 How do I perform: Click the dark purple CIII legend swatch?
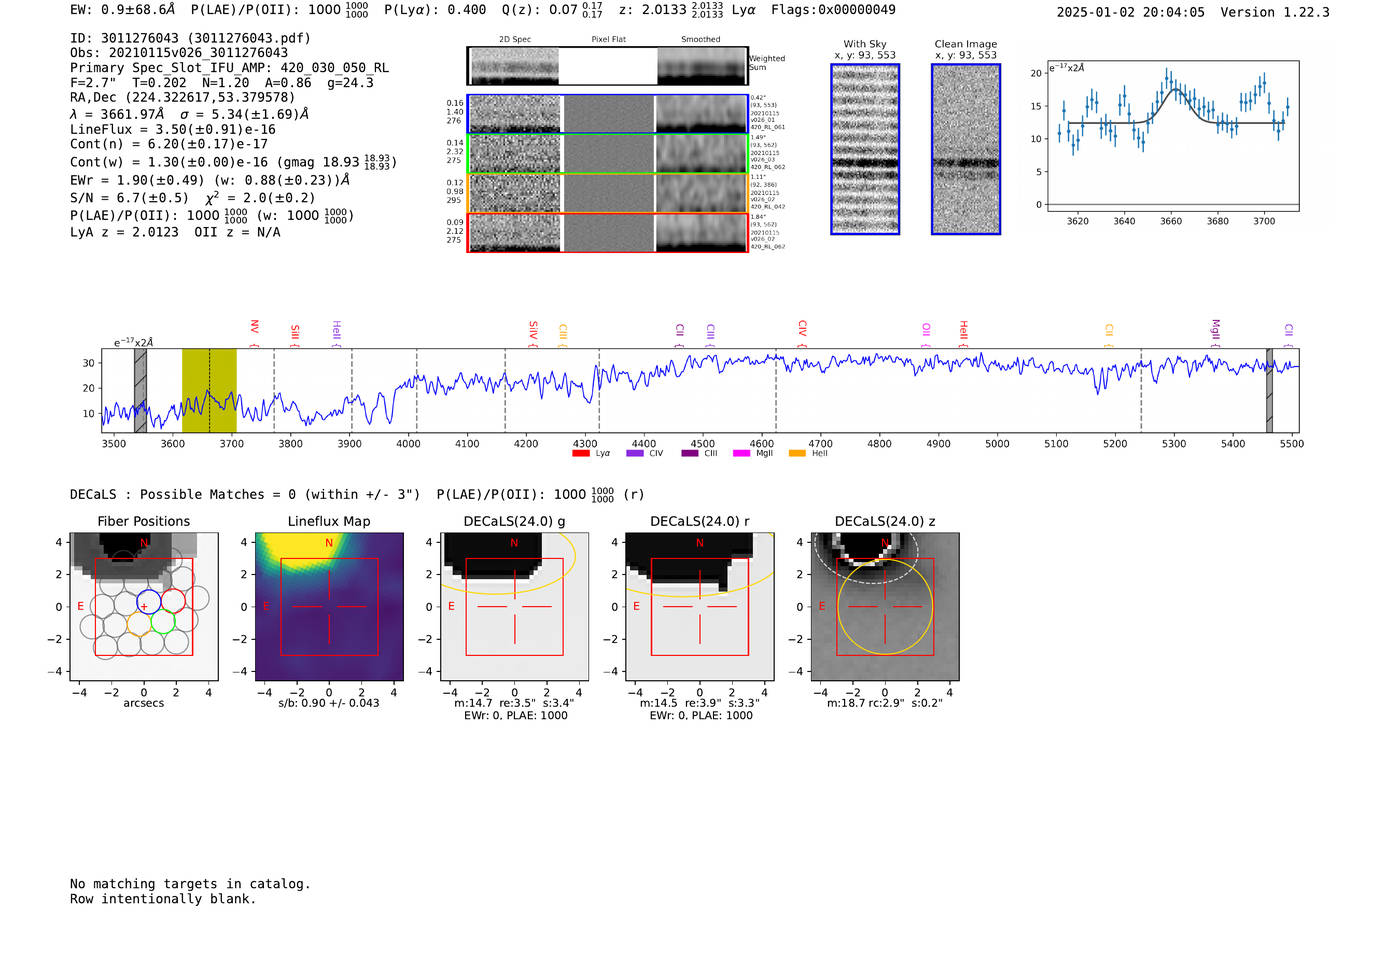[x=690, y=454]
